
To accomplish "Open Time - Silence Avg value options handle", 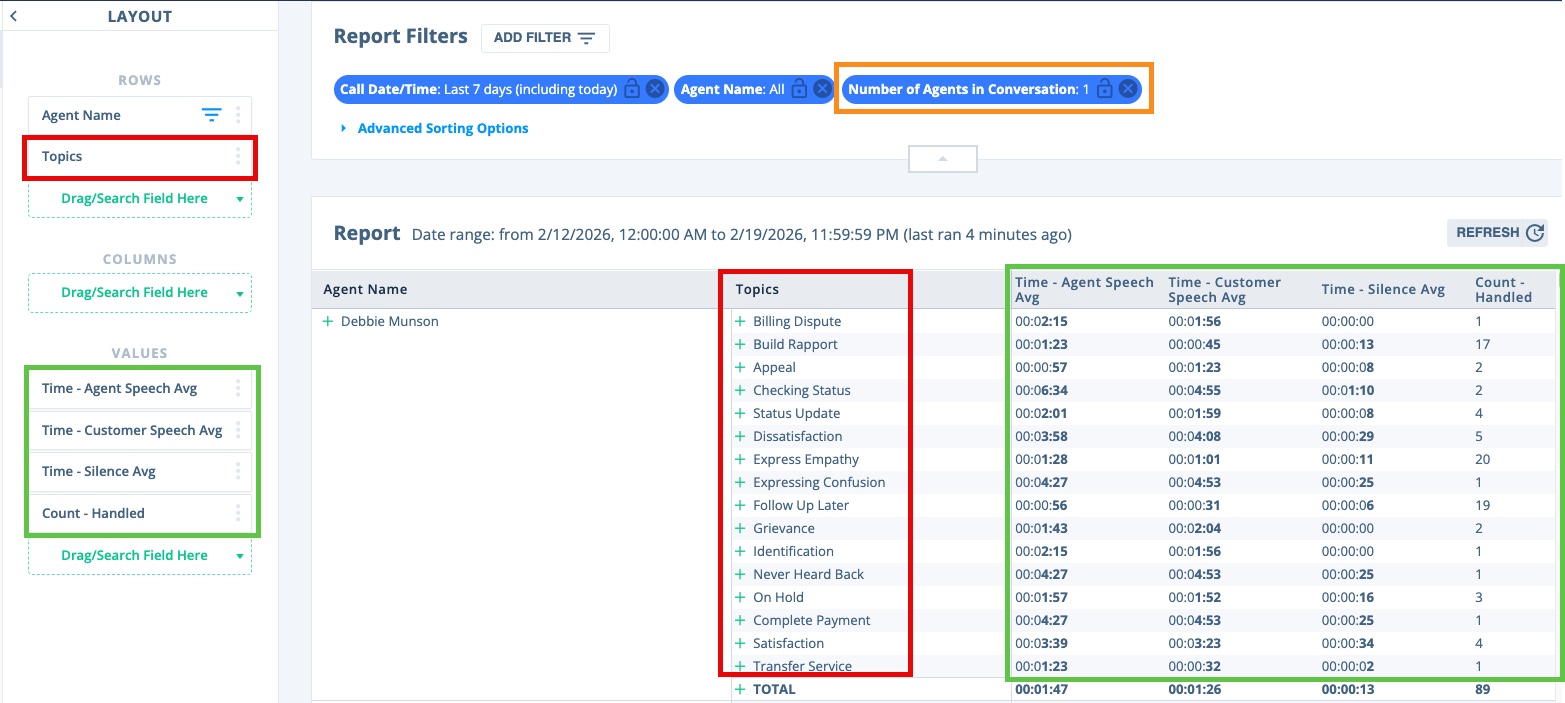I will 238,471.
